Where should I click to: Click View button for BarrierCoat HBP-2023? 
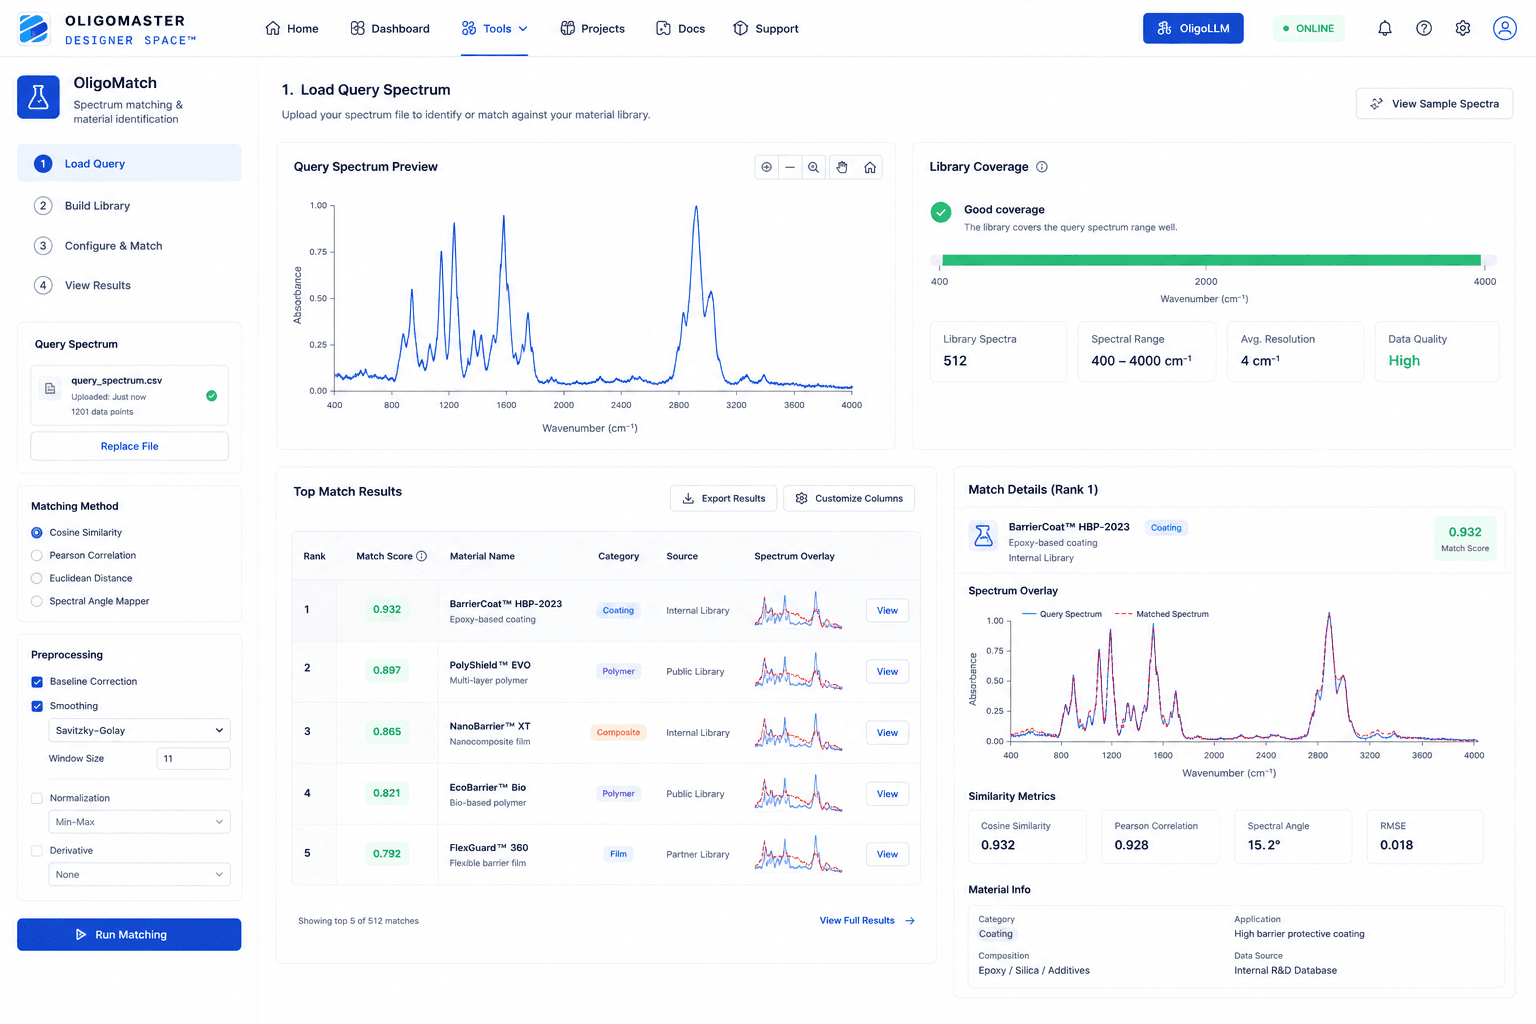pos(887,611)
